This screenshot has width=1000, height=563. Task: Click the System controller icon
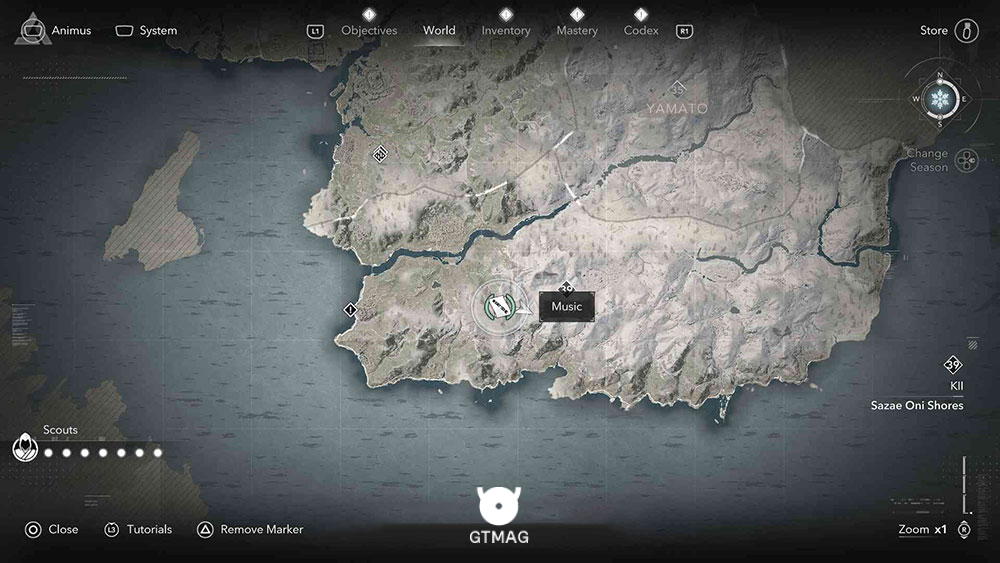pos(124,31)
